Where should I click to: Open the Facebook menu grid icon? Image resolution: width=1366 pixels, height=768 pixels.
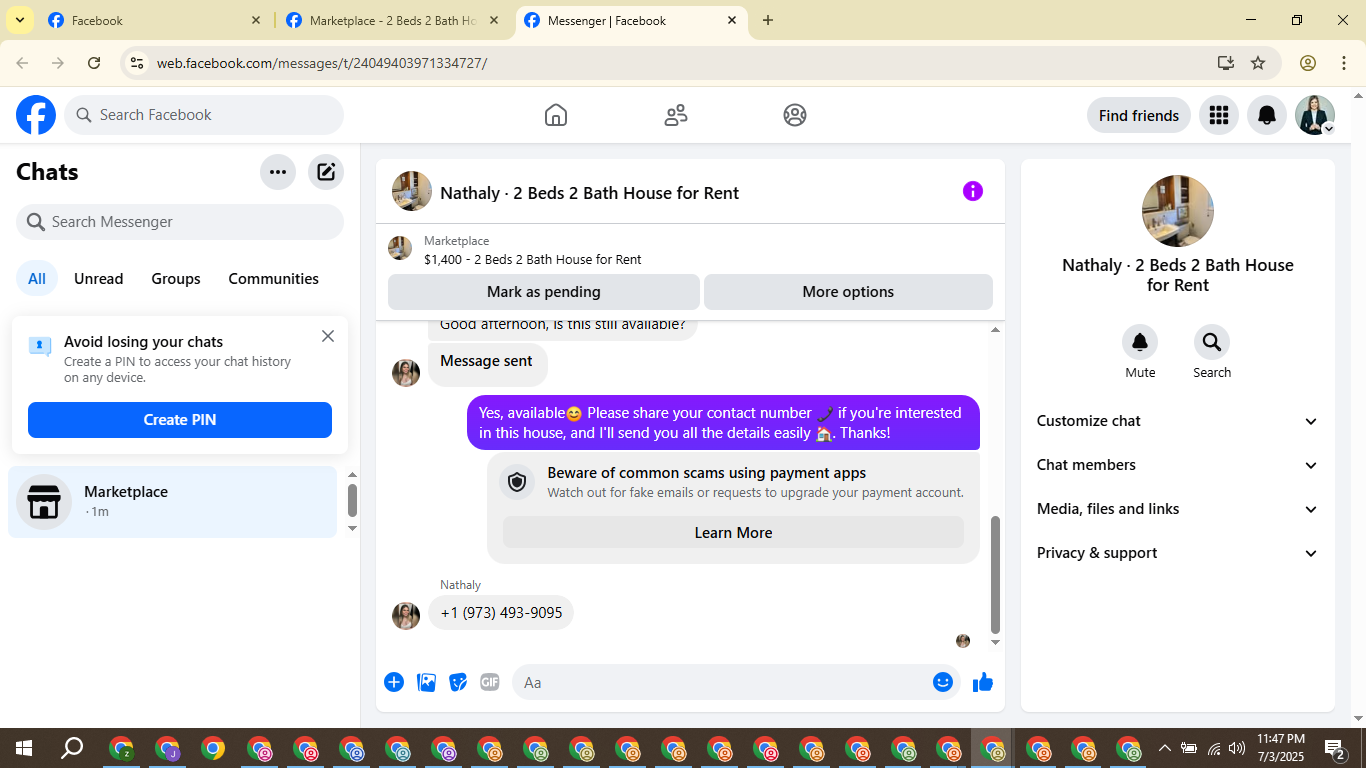[1218, 115]
